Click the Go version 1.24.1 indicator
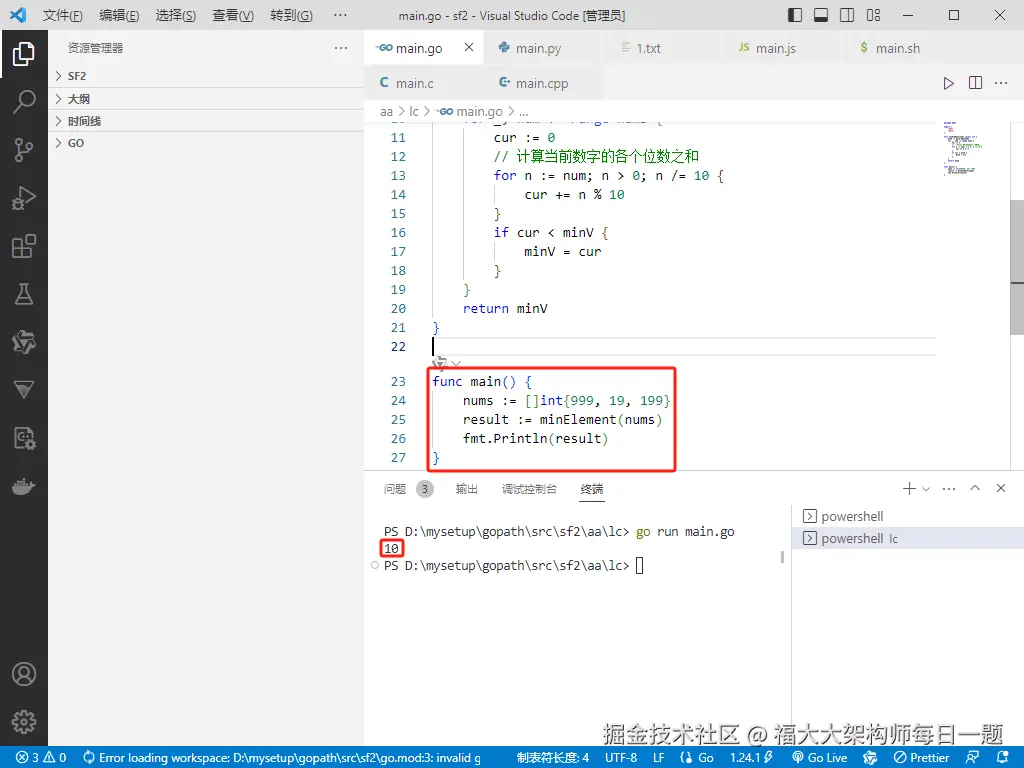The image size is (1024, 768). pyautogui.click(x=750, y=758)
